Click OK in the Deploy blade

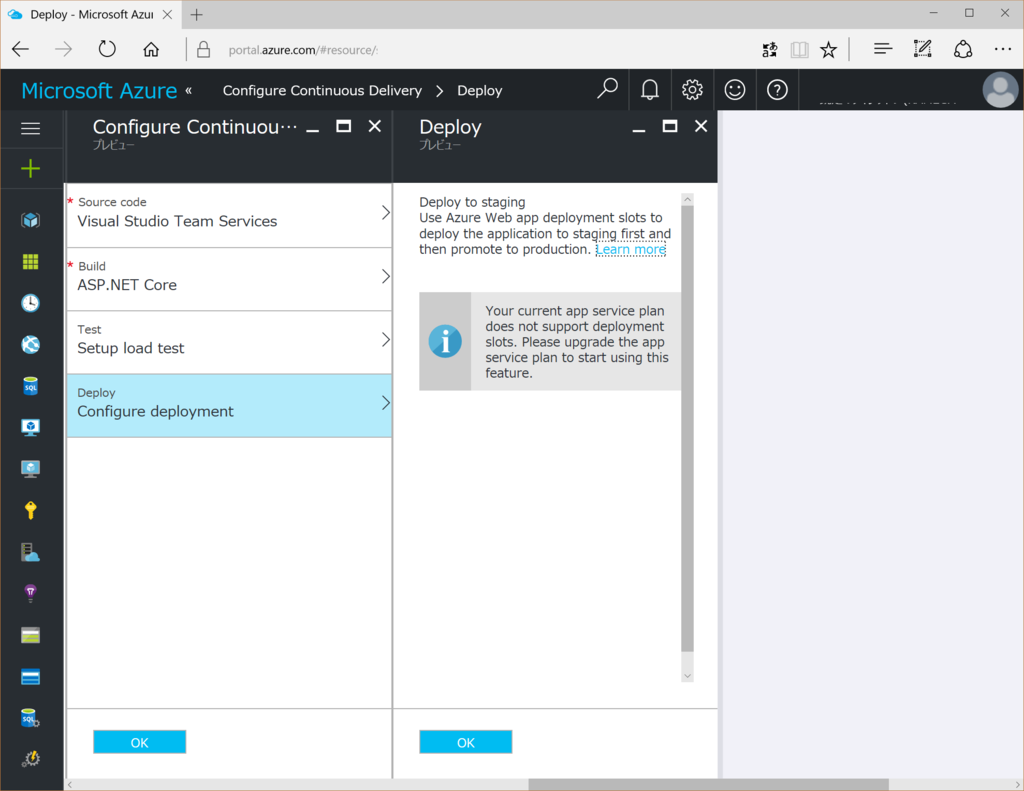coord(466,742)
